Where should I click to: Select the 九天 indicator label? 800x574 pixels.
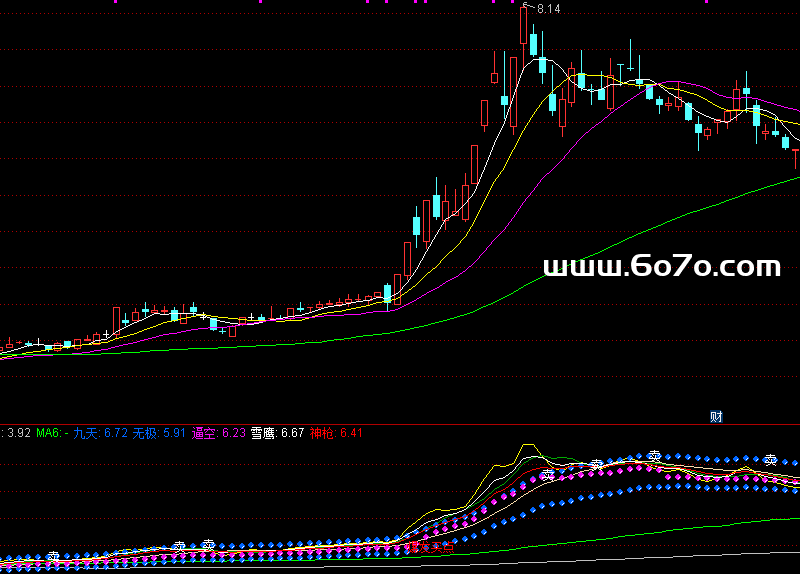(86, 433)
